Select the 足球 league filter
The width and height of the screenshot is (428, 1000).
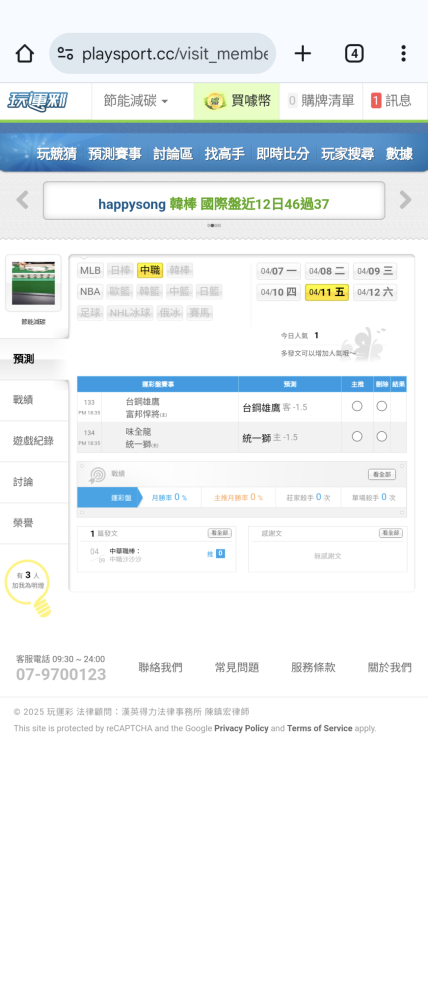(91, 312)
